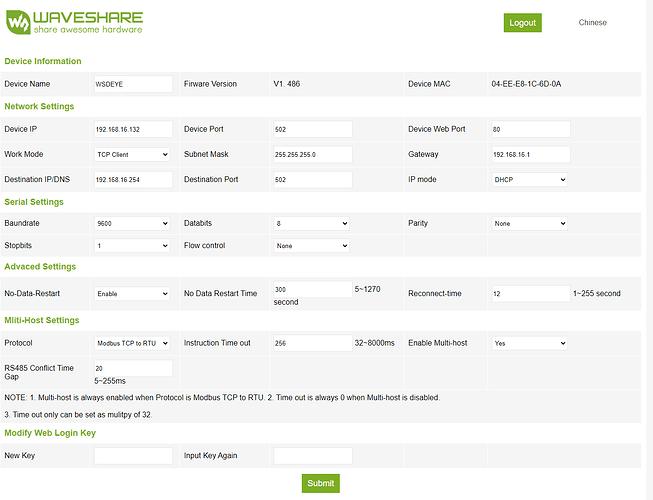Select the Destination Port field
Screen dimensions: 653x500
pos(312,180)
